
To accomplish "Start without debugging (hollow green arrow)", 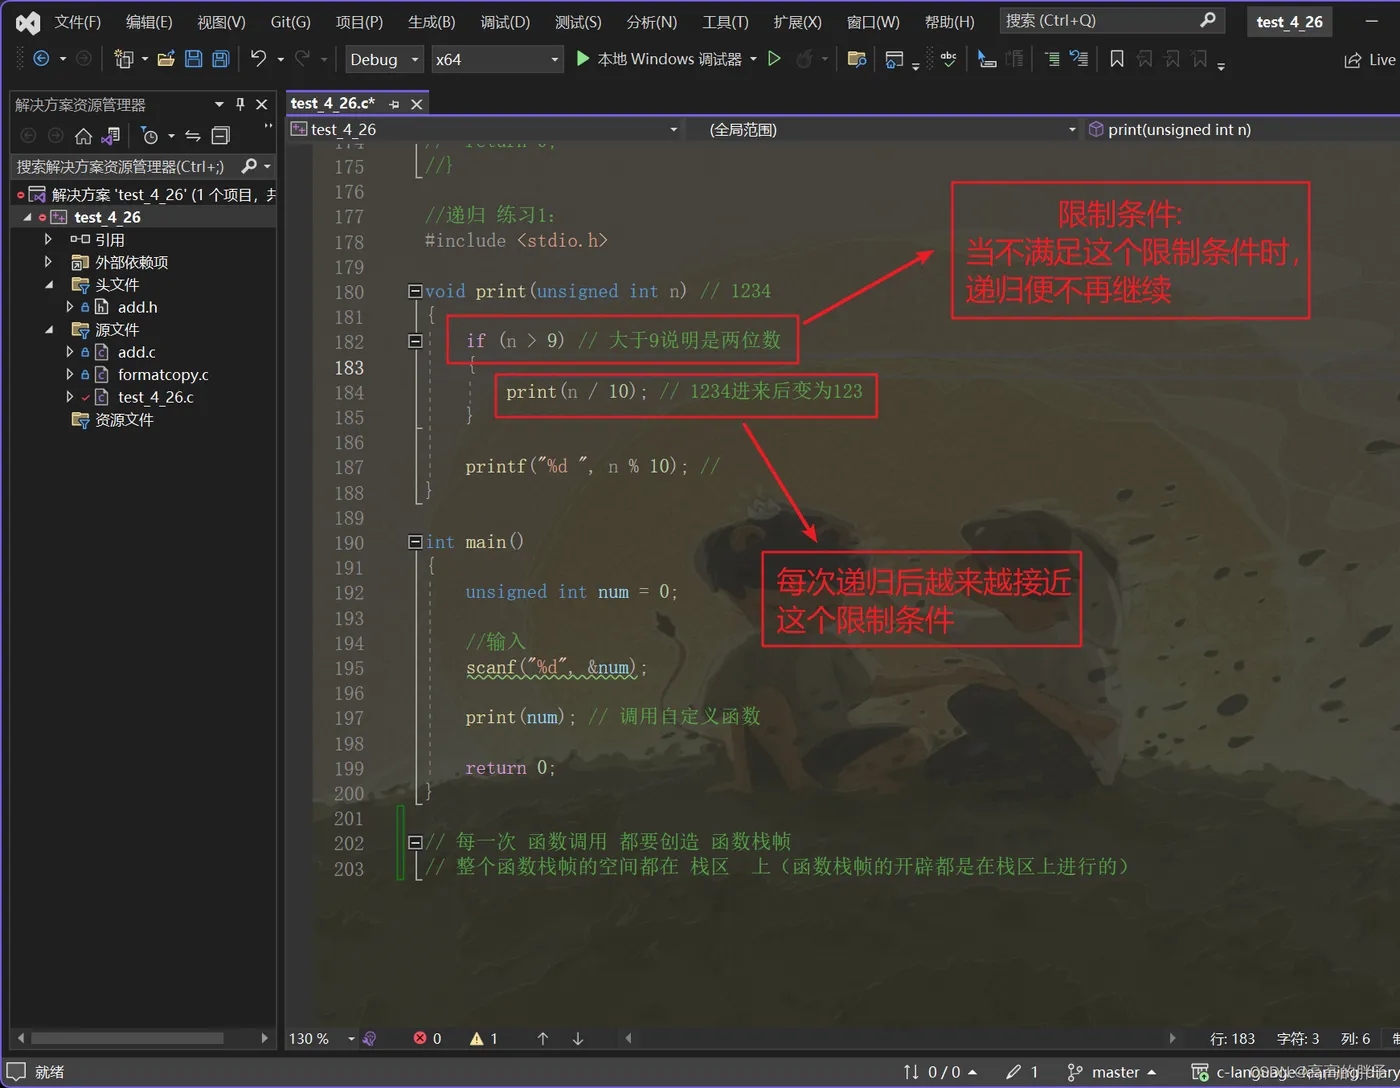I will point(774,59).
